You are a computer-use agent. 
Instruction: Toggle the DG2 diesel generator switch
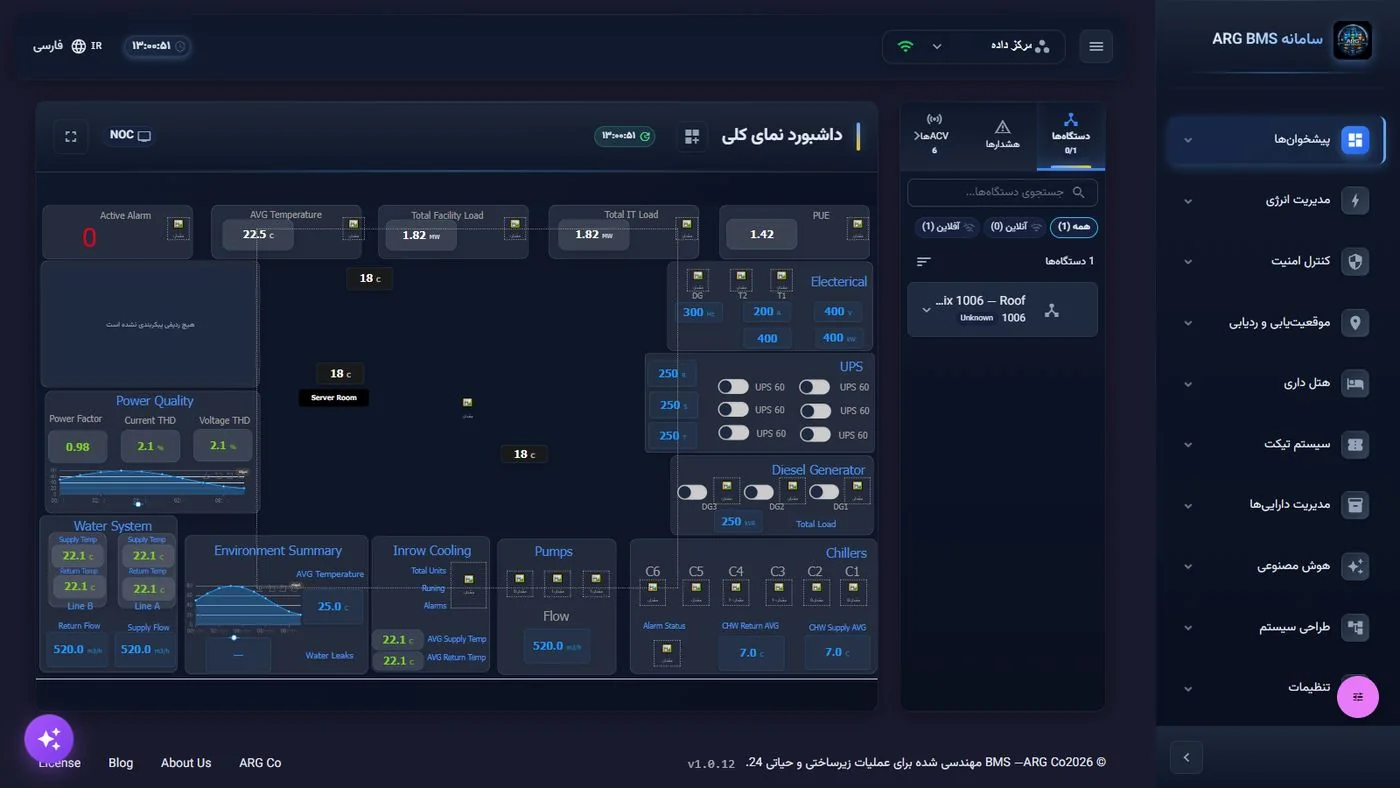(x=759, y=492)
